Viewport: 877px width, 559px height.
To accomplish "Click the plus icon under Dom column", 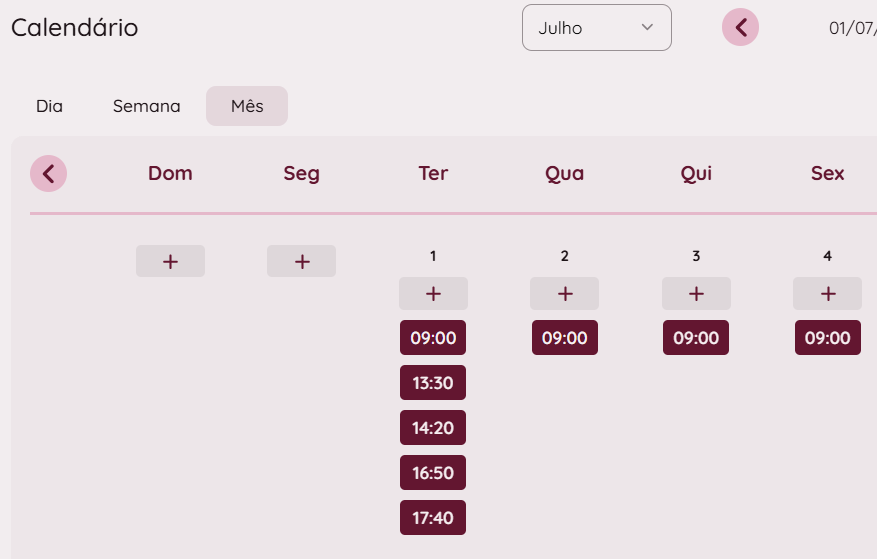I will (170, 261).
